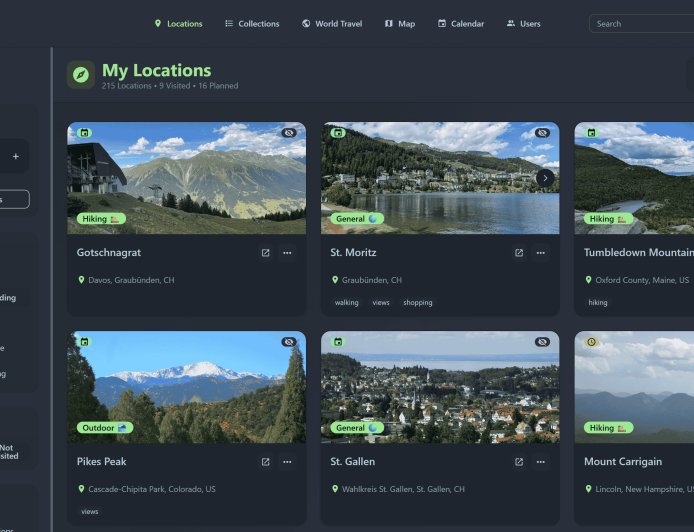Click location pin next to Oxford County, Maine
Screen dimensions: 694x532
pos(589,280)
